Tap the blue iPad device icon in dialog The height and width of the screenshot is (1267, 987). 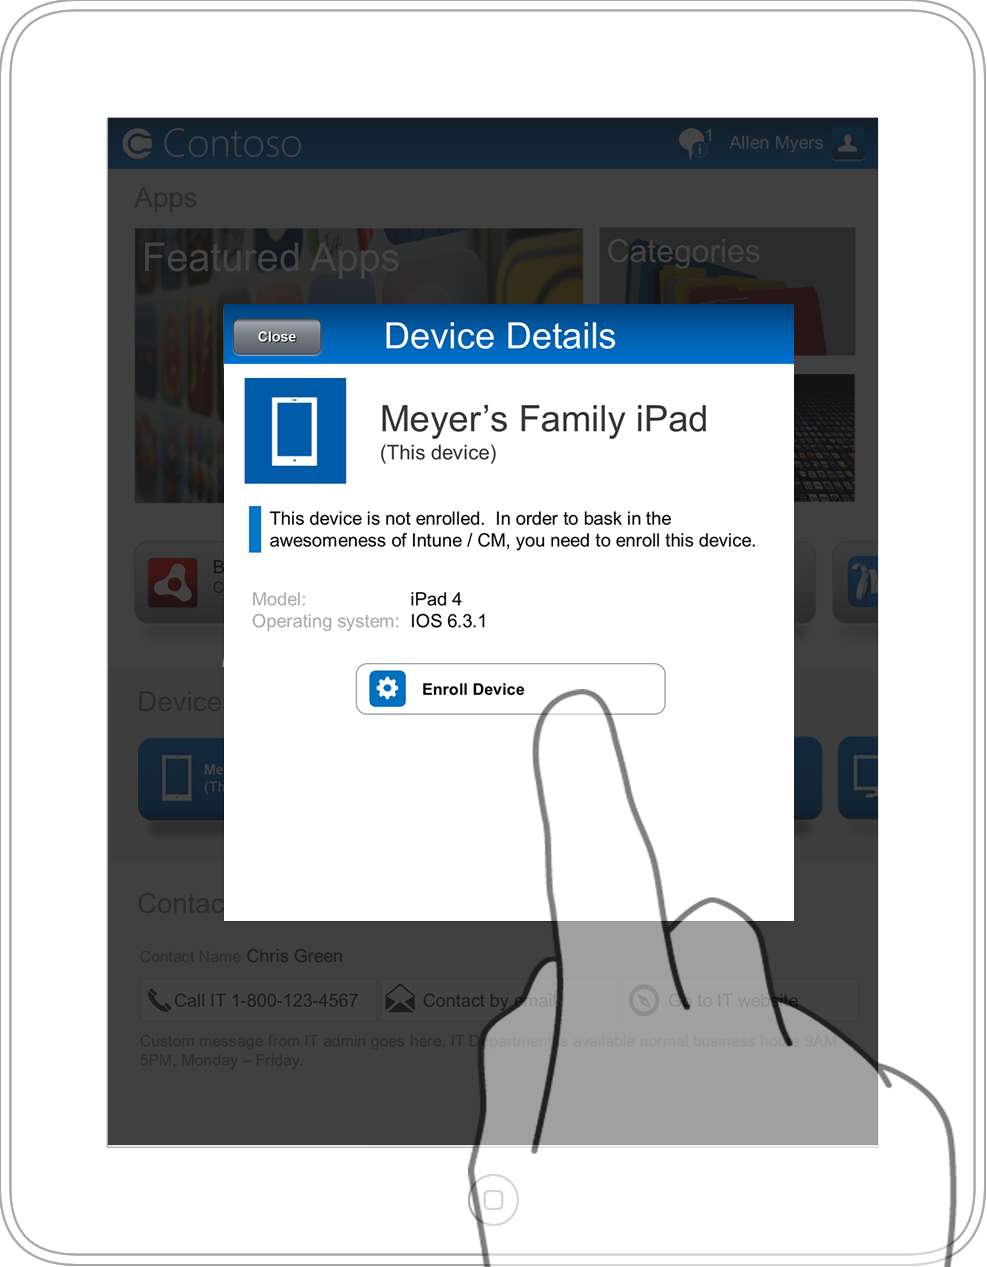(295, 431)
